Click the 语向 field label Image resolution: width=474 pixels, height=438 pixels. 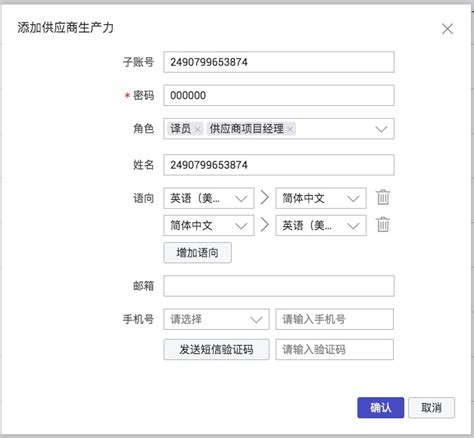(144, 198)
